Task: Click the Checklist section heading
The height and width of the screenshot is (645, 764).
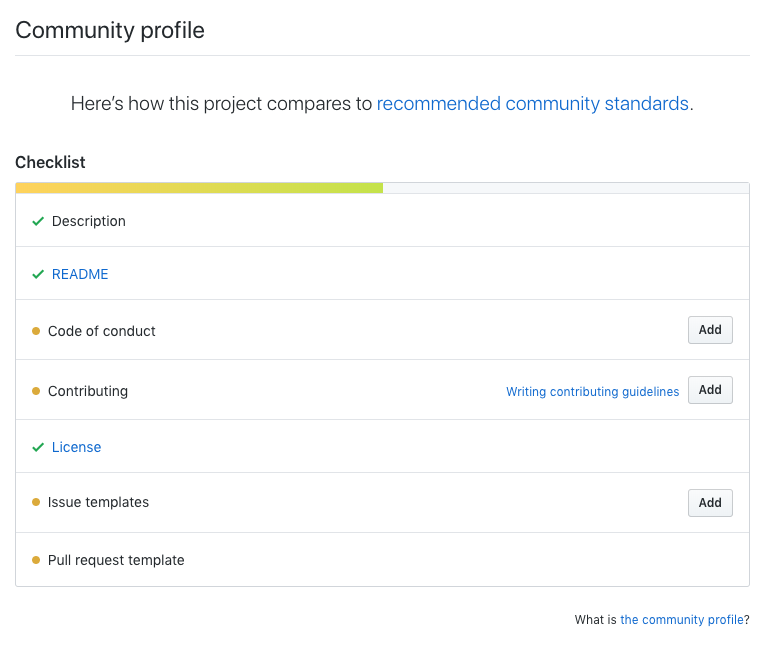Action: point(50,162)
